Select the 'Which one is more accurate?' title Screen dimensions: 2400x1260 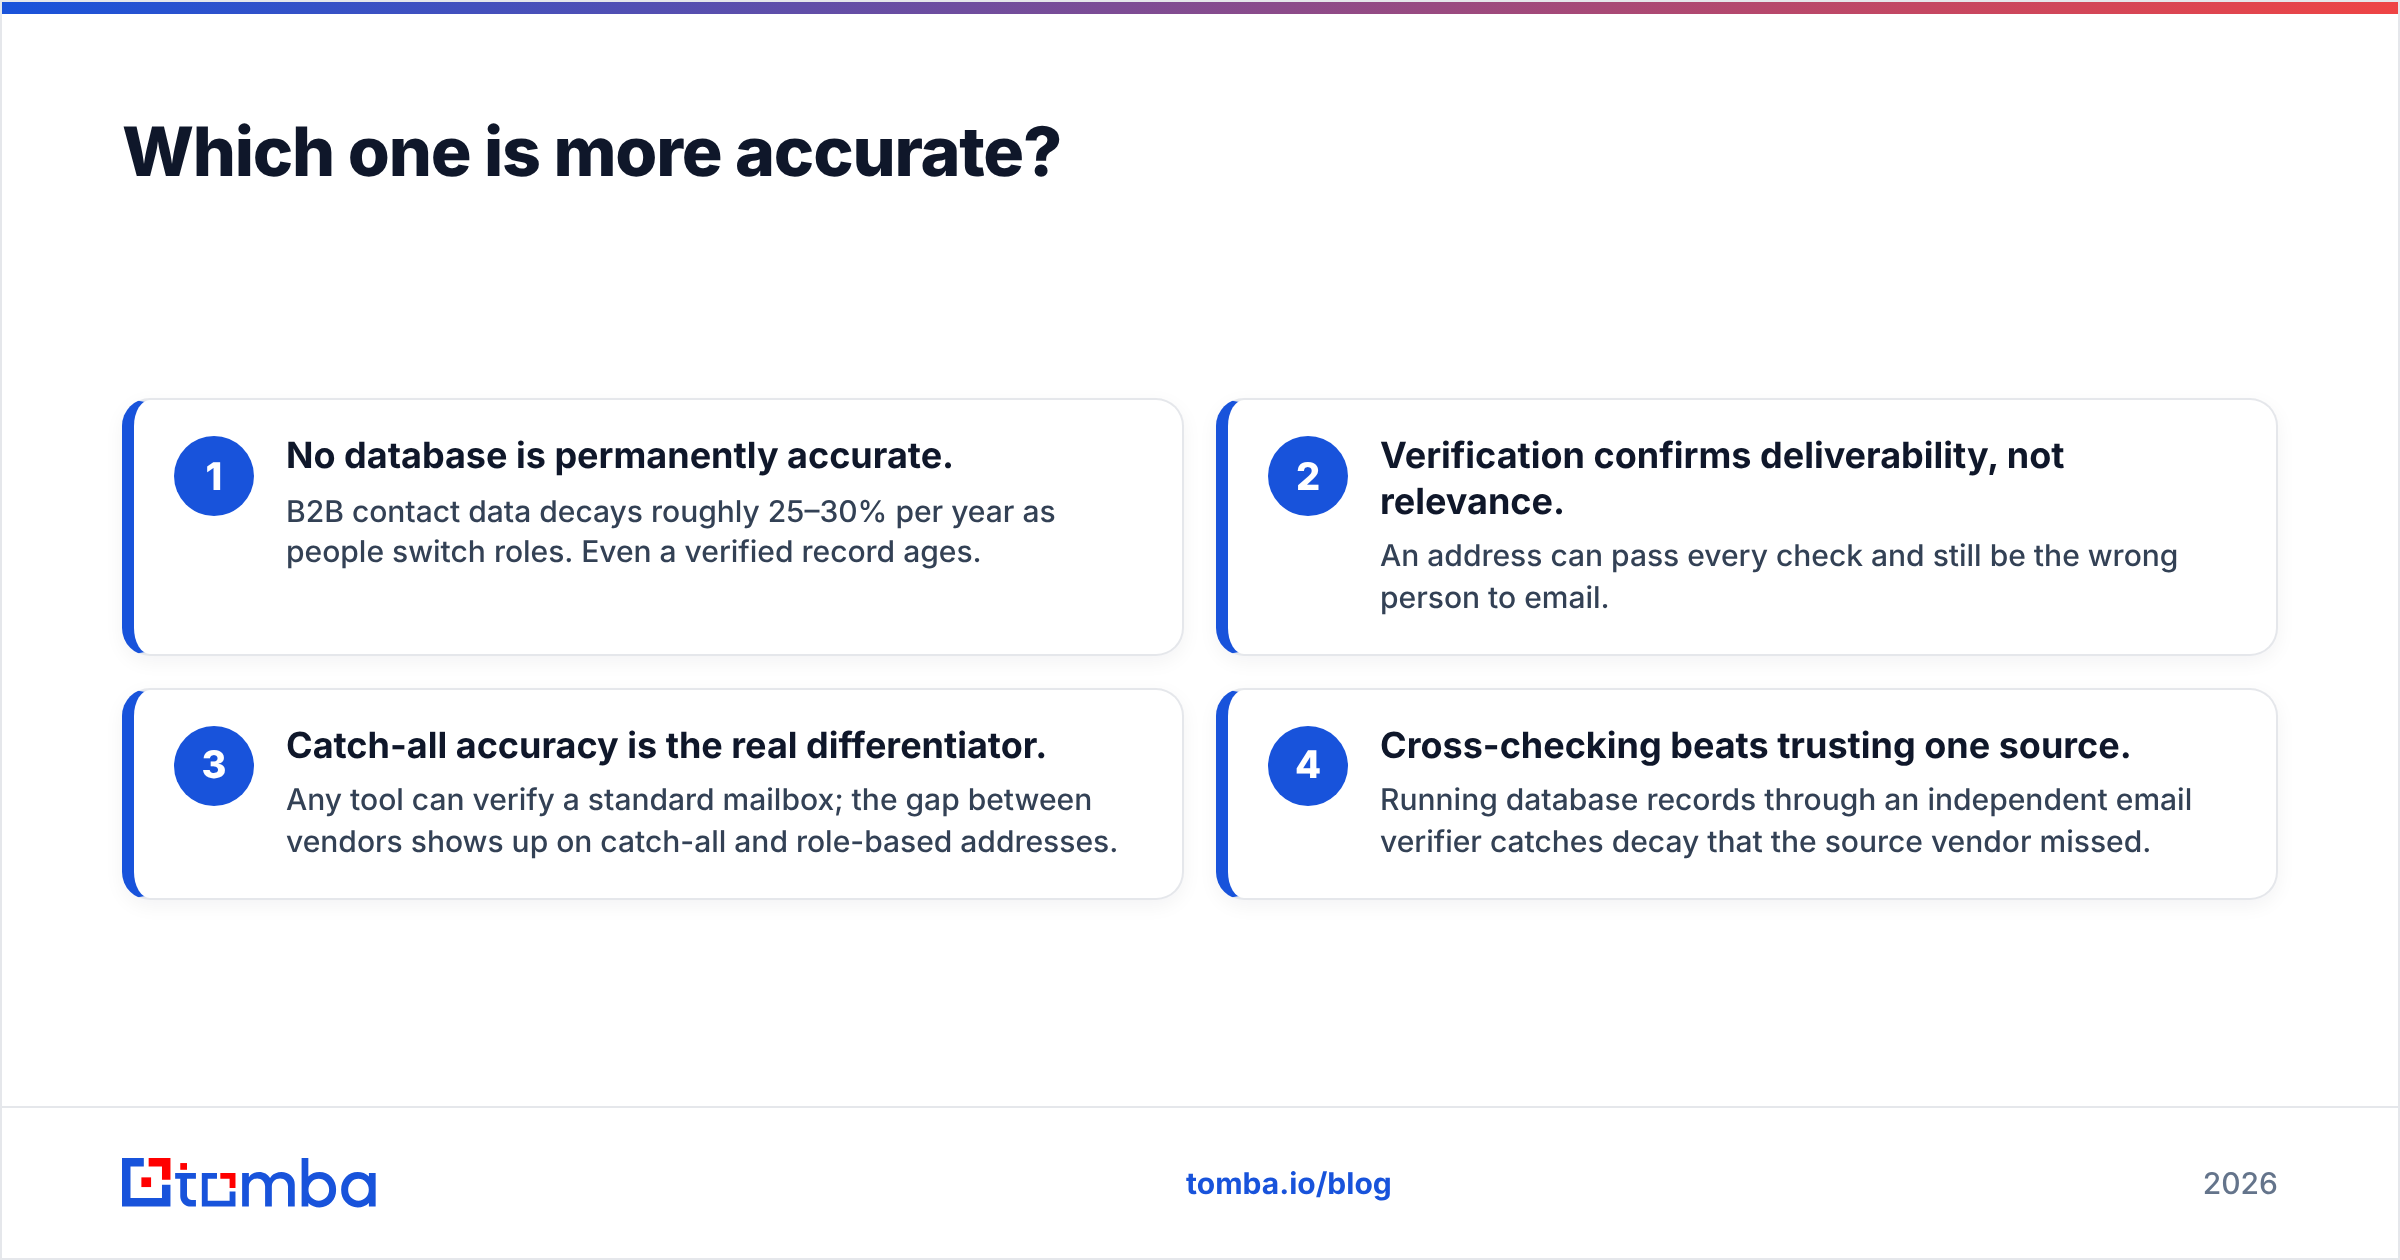(591, 152)
